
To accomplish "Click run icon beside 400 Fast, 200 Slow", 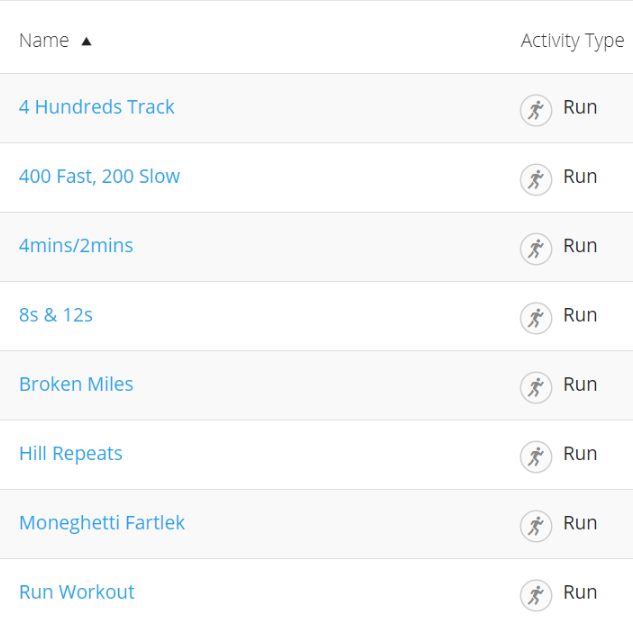I will [x=536, y=178].
